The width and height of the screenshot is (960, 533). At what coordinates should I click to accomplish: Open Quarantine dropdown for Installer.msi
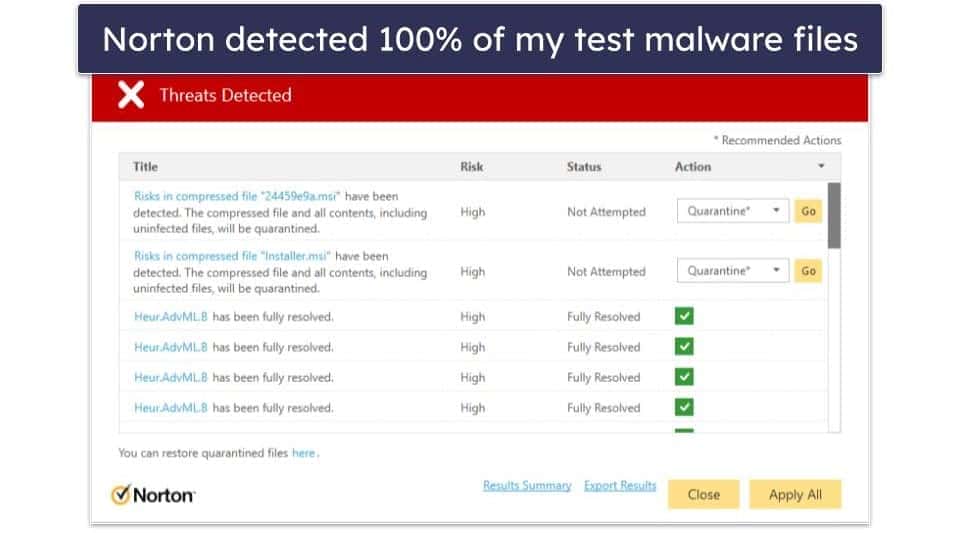[733, 271]
